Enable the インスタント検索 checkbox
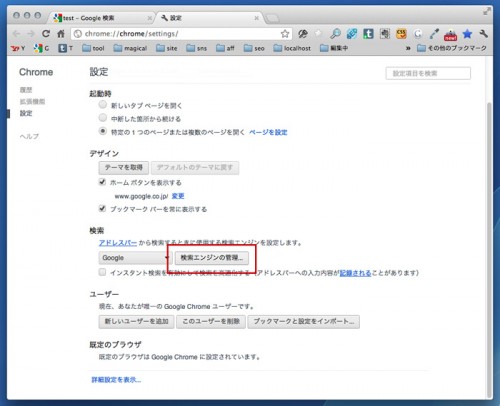500x406 pixels. [x=102, y=272]
